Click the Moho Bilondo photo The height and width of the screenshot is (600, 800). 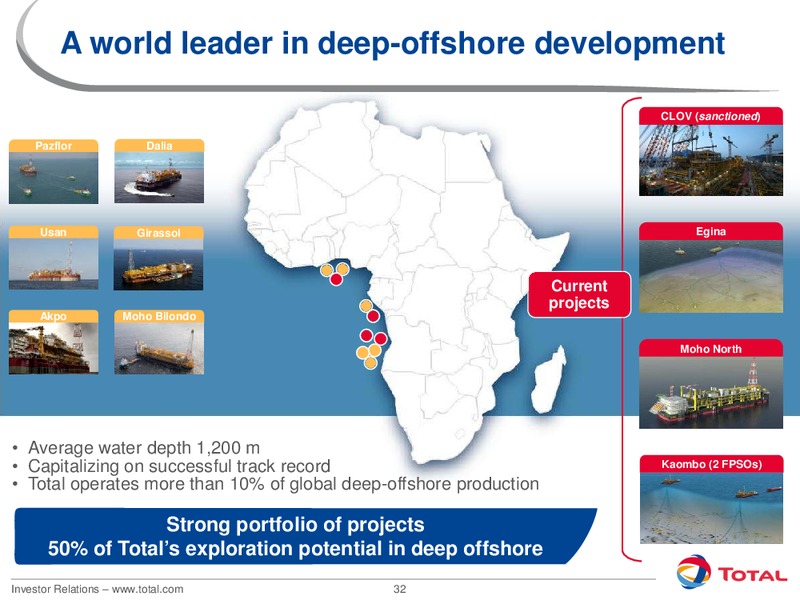[x=159, y=348]
